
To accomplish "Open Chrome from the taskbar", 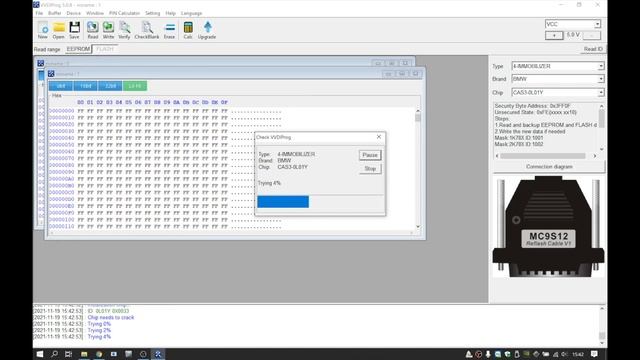I will (x=99, y=354).
